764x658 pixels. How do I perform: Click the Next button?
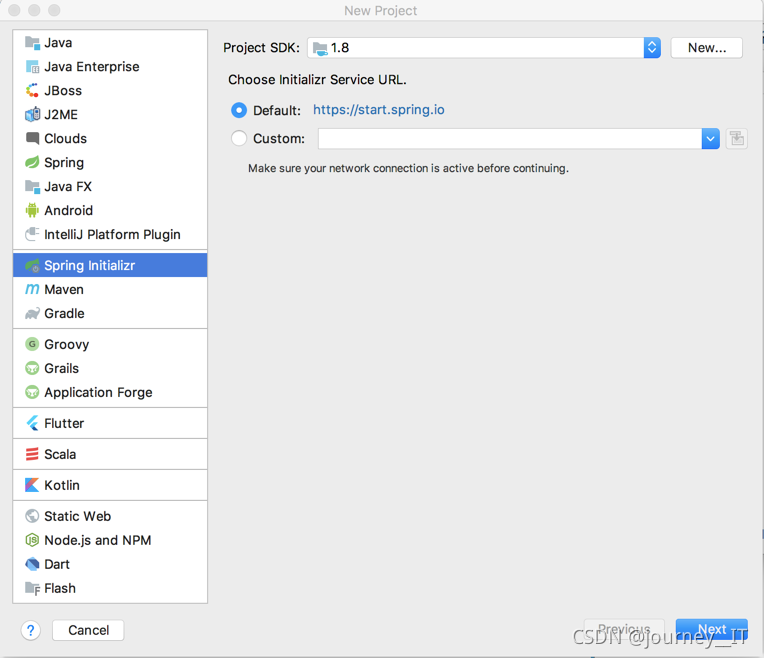click(x=711, y=629)
